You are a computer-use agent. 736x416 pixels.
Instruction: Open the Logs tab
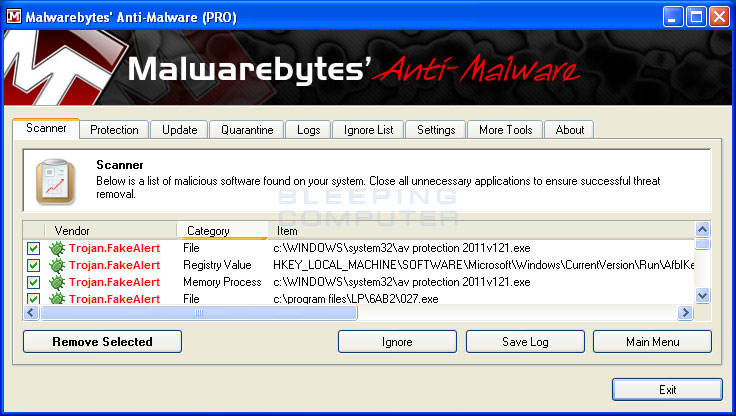click(308, 130)
